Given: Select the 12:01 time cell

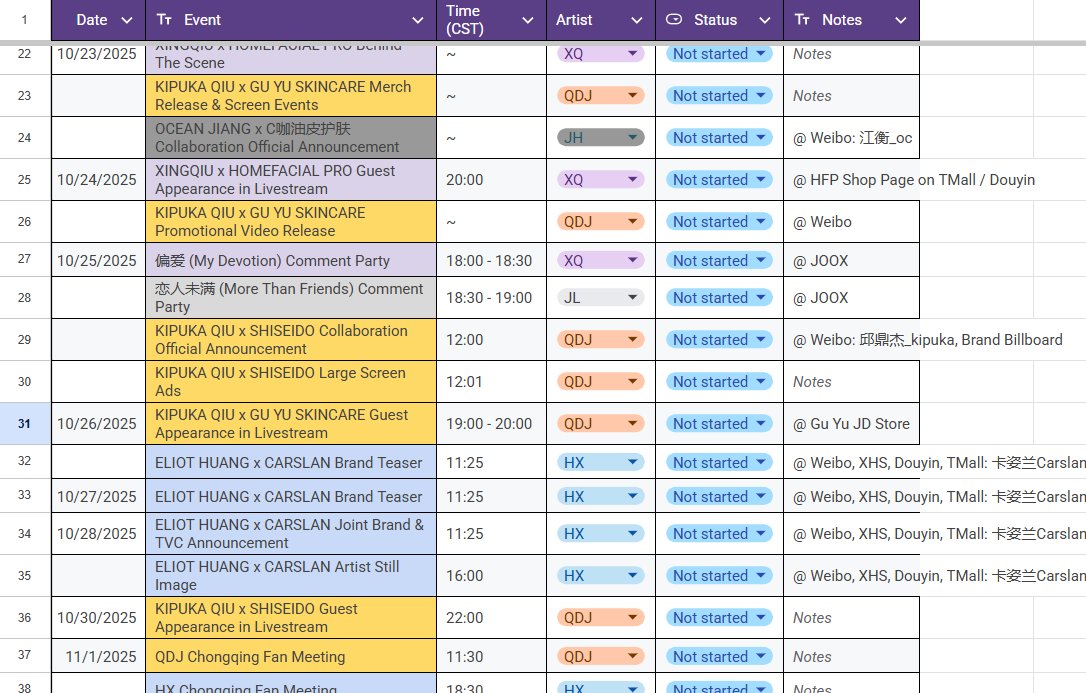Looking at the screenshot, I should tap(492, 381).
